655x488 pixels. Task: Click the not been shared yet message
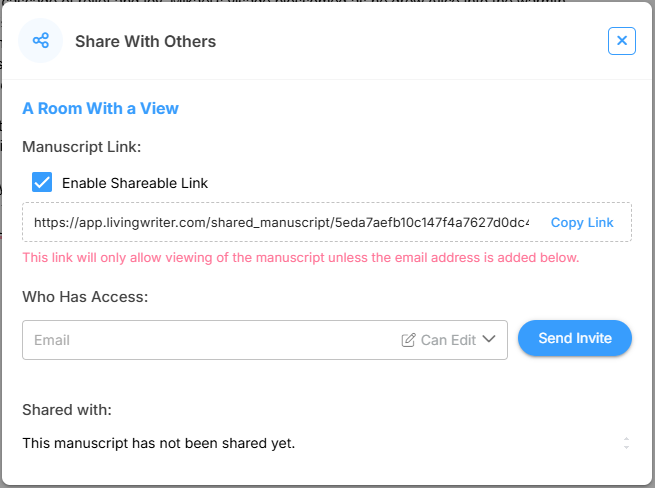pyautogui.click(x=159, y=442)
